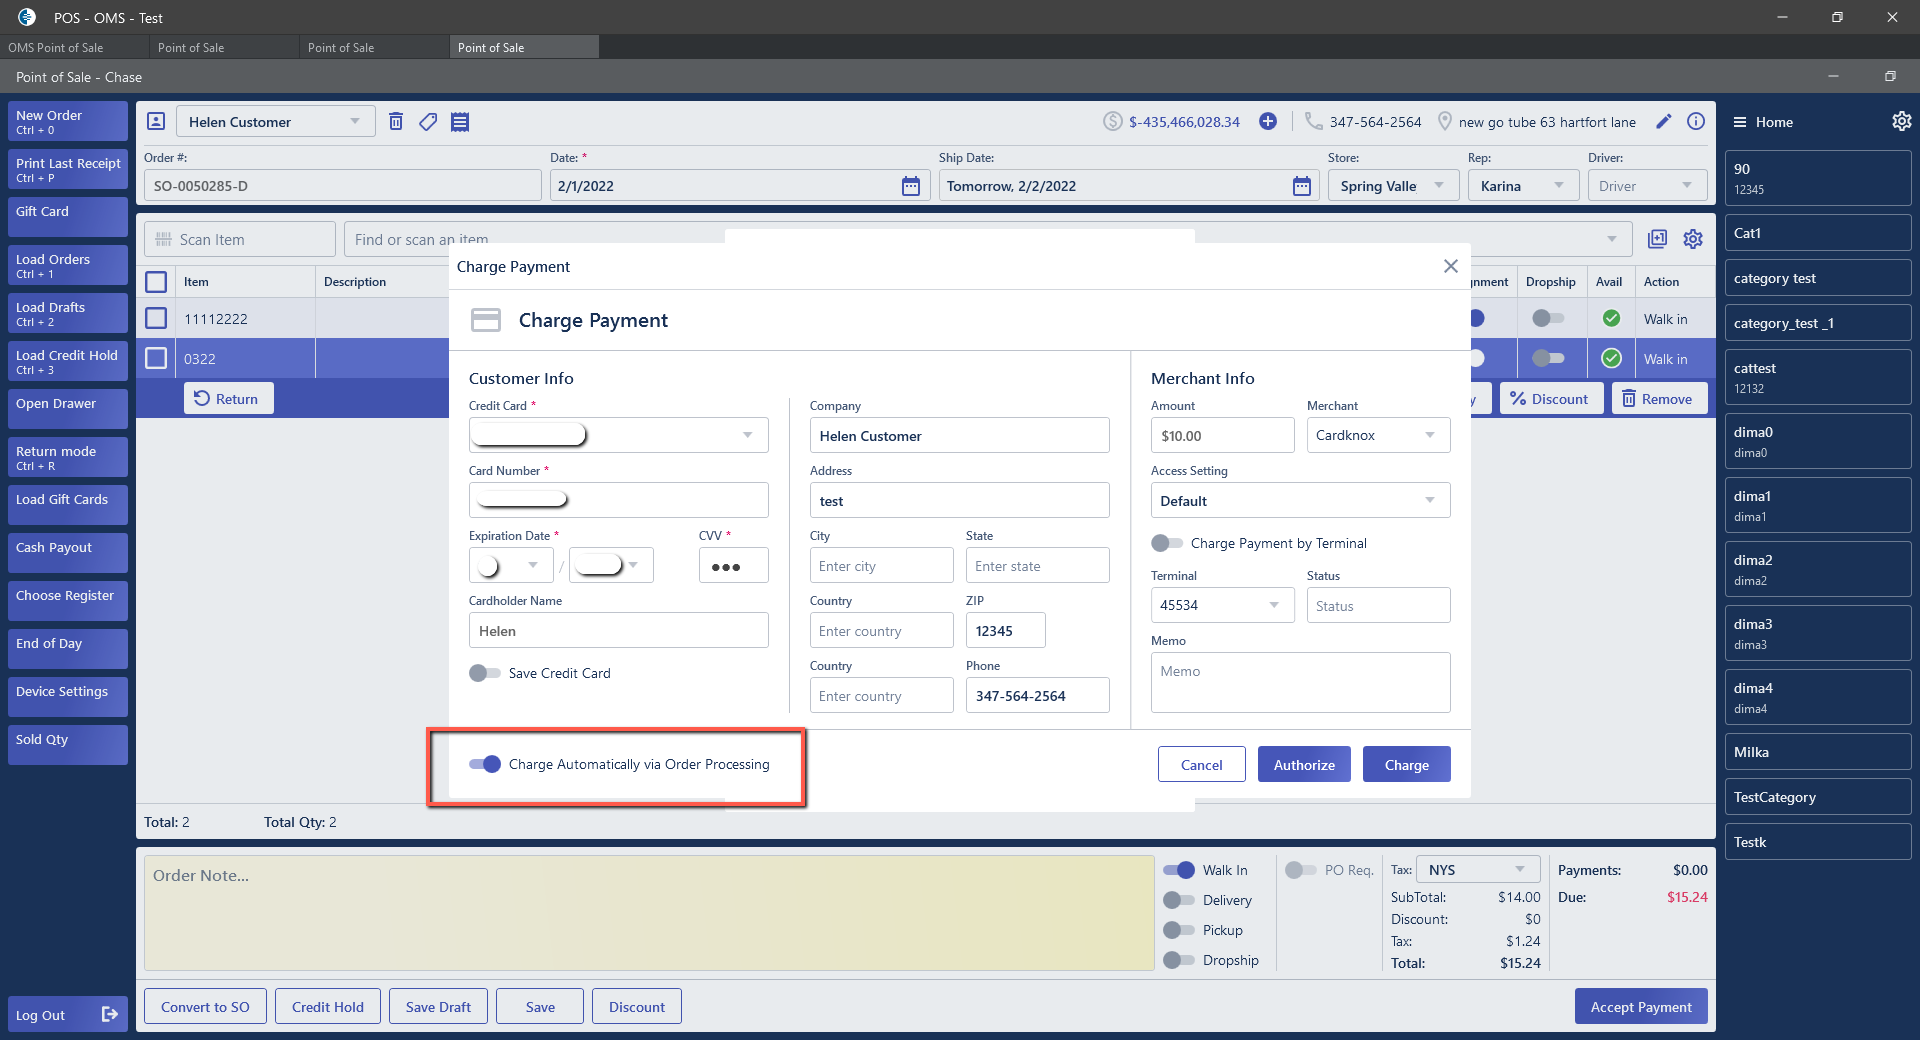The height and width of the screenshot is (1040, 1920).
Task: Click the settings gear beside Home
Action: point(1901,122)
